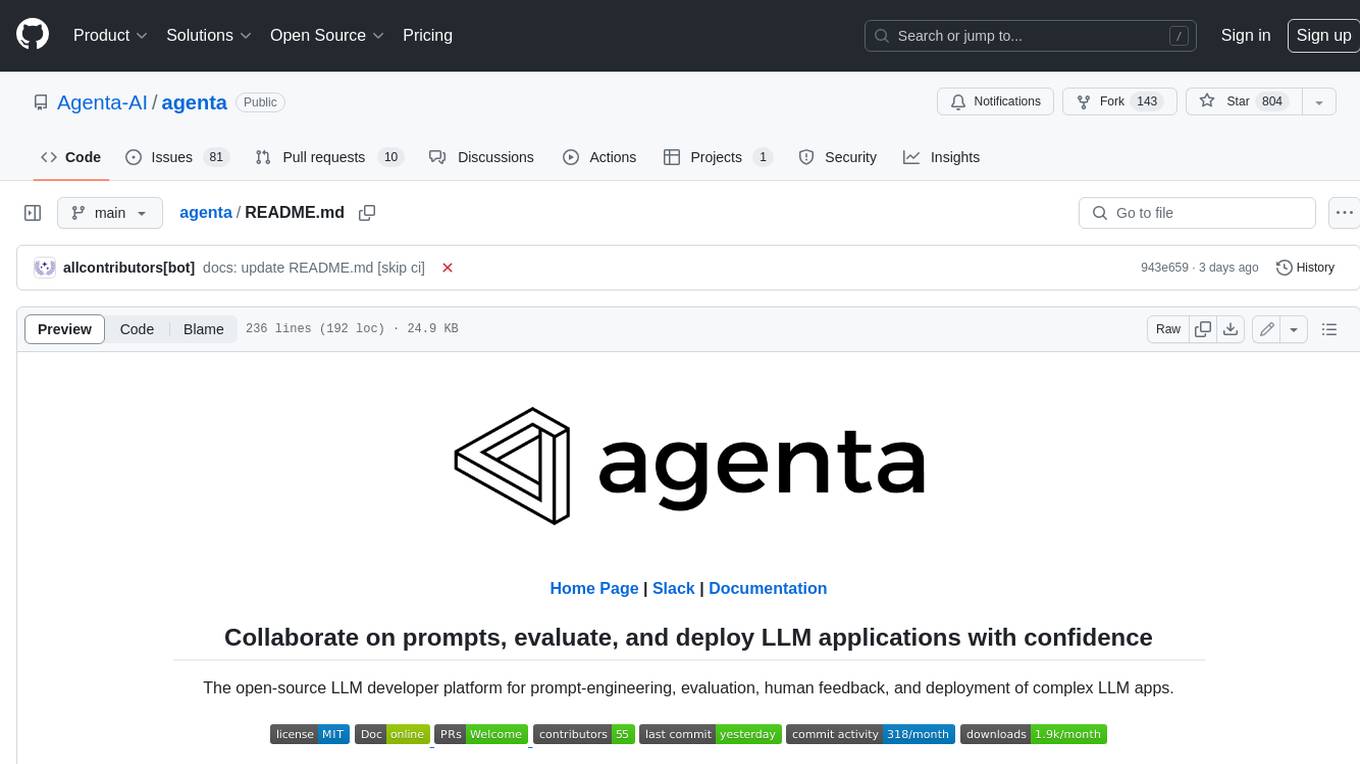1360x764 pixels.
Task: Open the star lists dropdown arrow
Action: 1319,101
